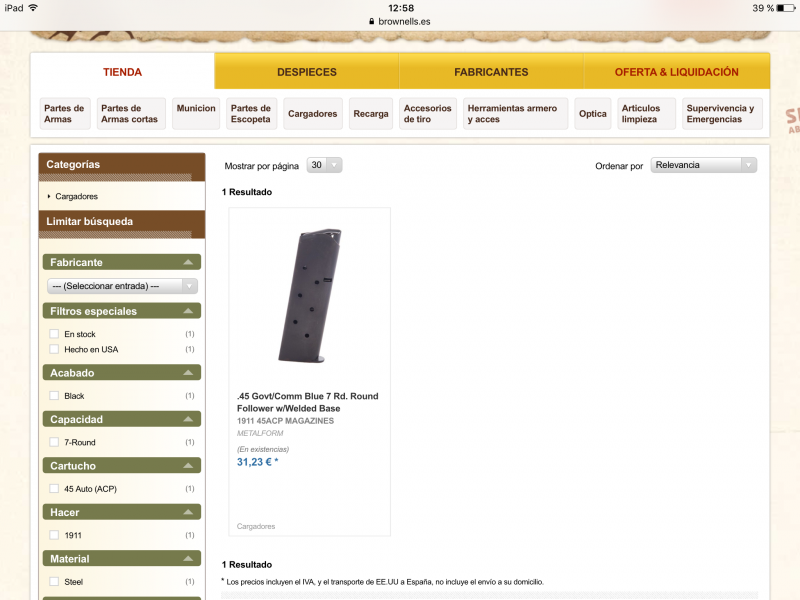Open the Ordenar por Relevancia dropdown
Screen dimensions: 800x600
704,165
